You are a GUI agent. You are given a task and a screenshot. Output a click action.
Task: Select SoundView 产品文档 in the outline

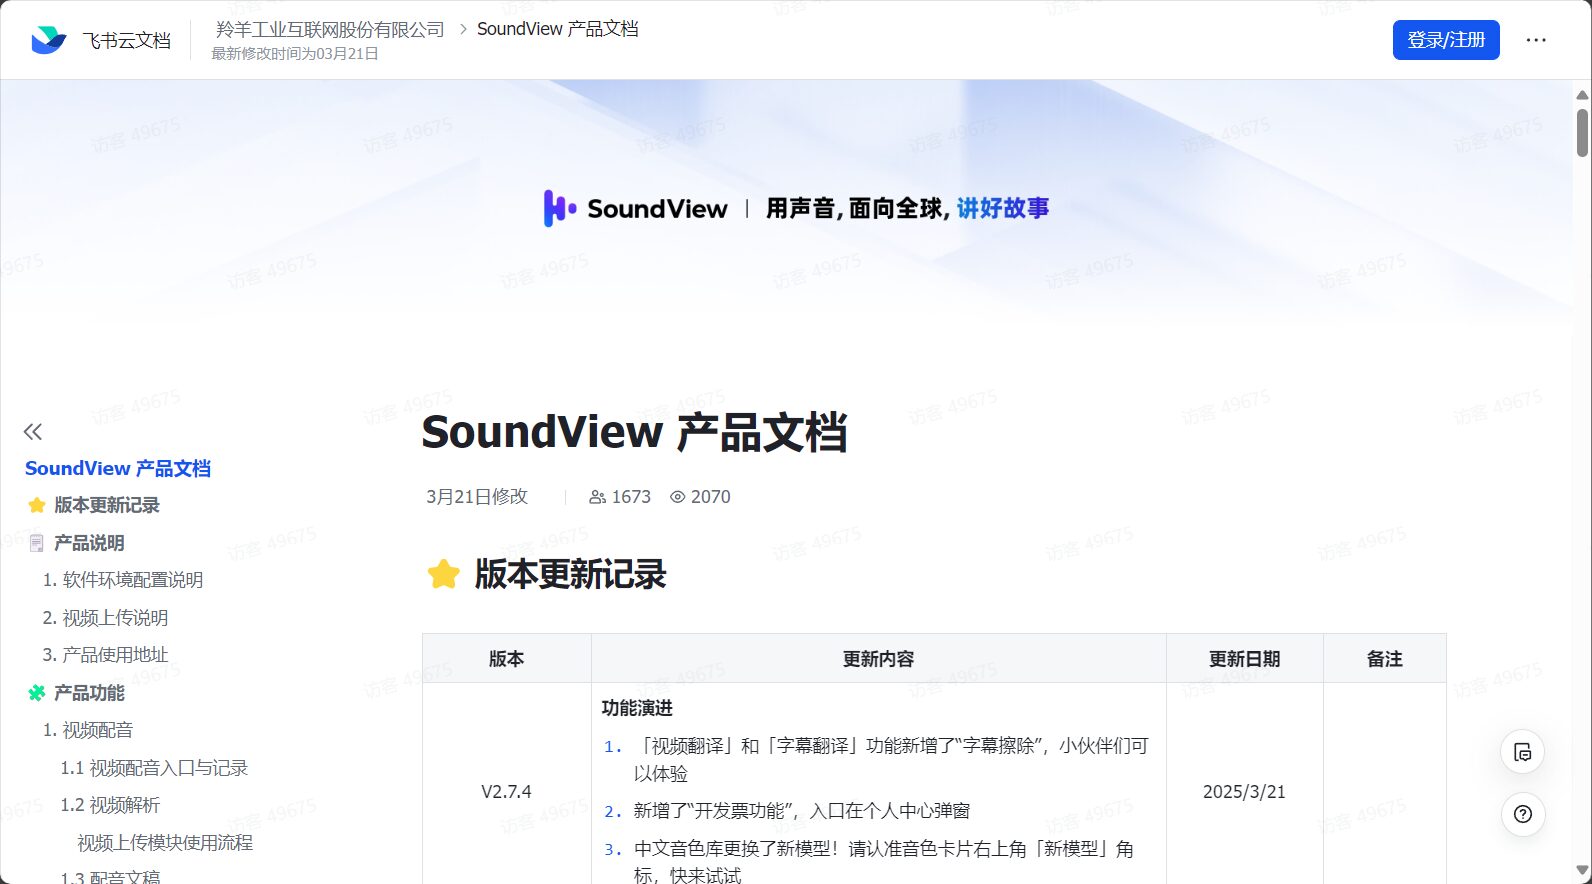(118, 468)
